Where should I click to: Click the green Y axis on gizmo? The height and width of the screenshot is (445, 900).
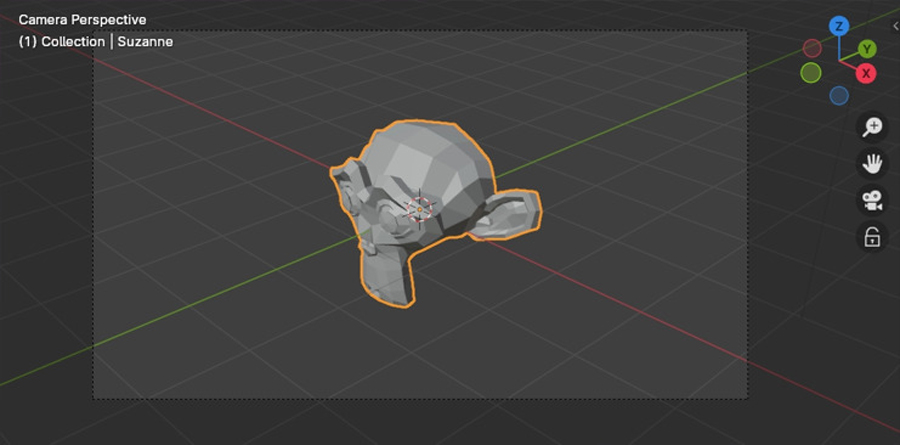pos(867,48)
